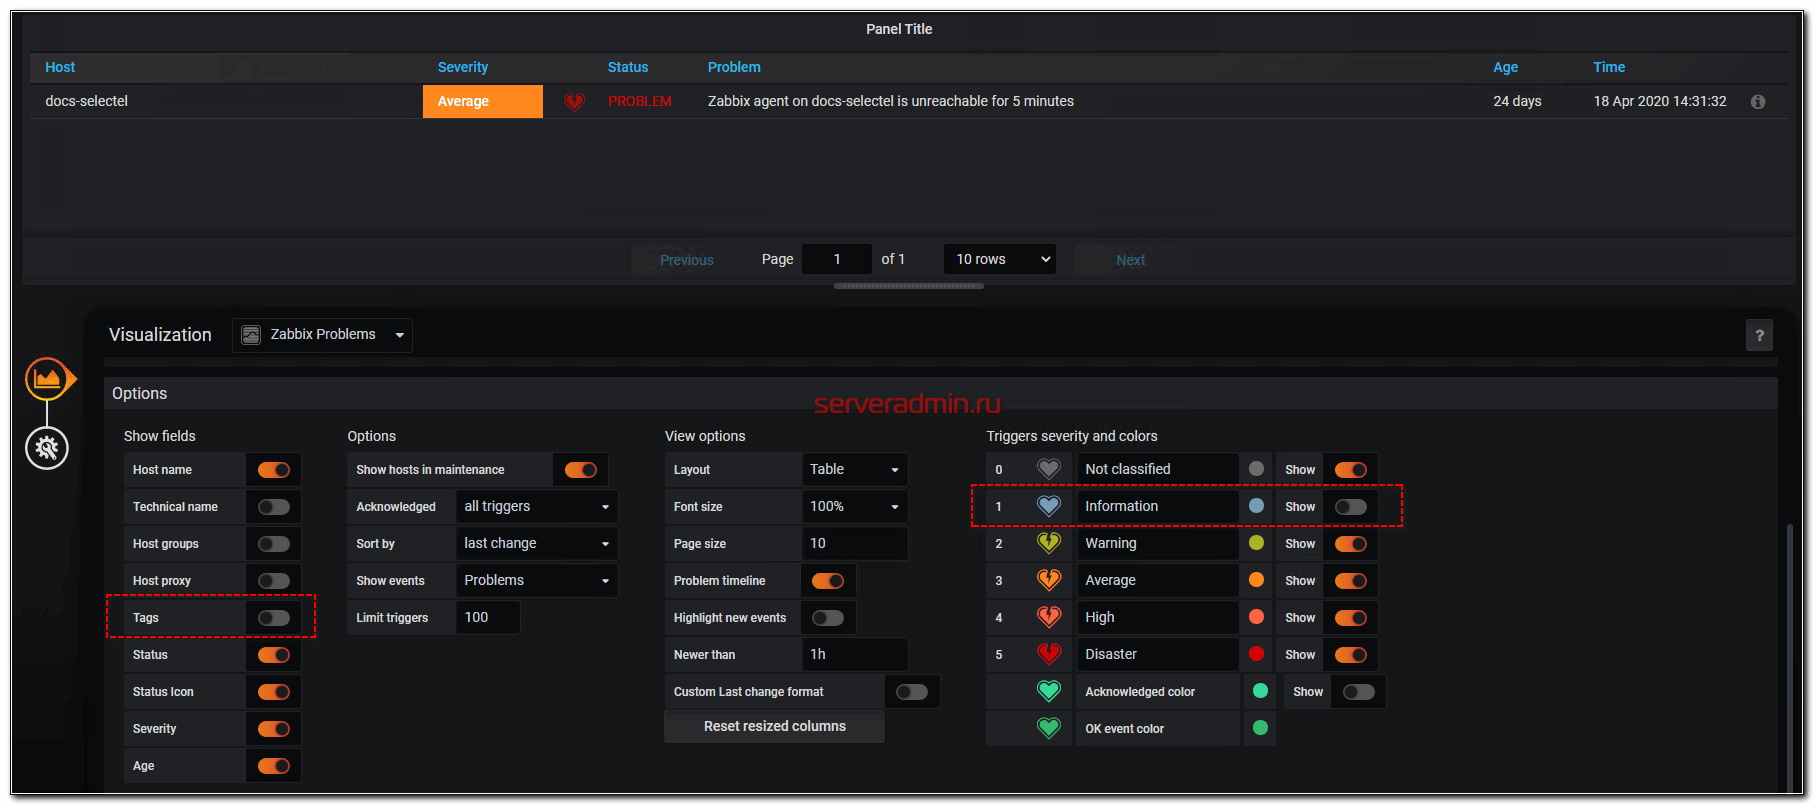Click the Disaster severity heart icon

click(x=1048, y=654)
